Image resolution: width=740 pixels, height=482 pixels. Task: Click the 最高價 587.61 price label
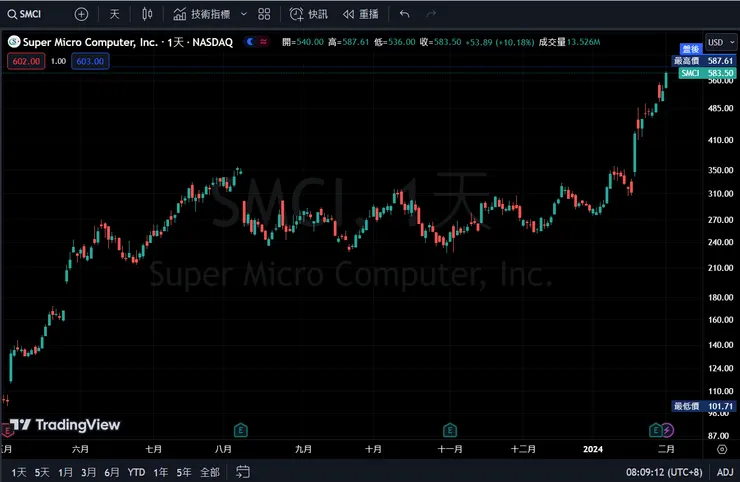(704, 61)
